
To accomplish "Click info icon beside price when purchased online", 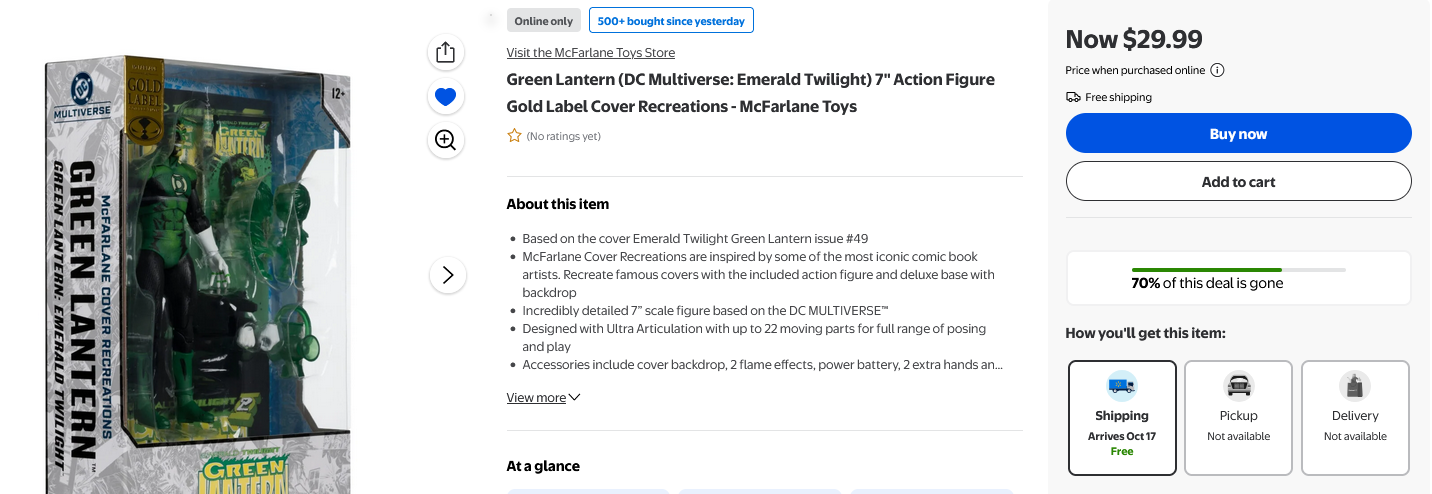I will (x=1217, y=70).
